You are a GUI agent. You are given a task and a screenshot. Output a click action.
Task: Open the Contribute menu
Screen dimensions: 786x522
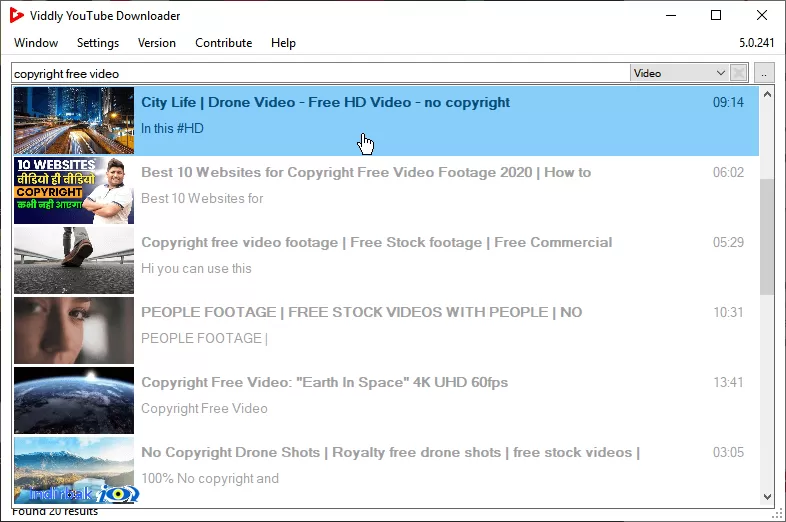(x=224, y=43)
